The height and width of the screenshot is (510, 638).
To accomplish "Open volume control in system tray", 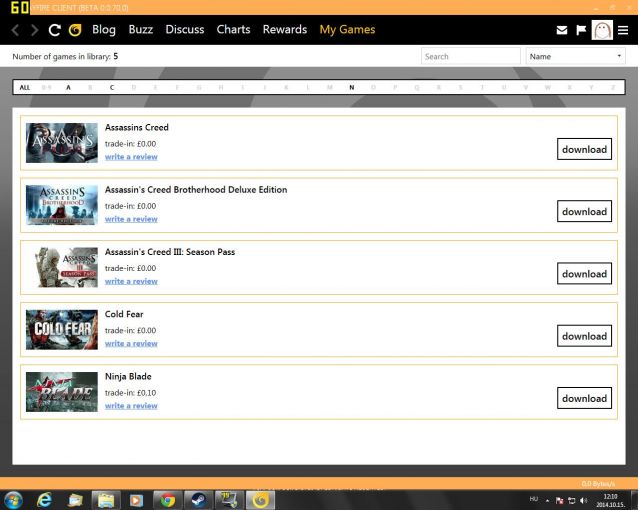I will point(584,500).
